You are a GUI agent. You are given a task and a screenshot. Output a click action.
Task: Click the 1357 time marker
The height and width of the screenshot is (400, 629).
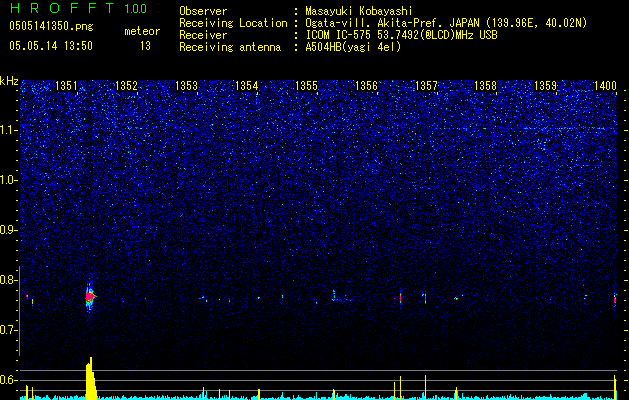tap(426, 85)
